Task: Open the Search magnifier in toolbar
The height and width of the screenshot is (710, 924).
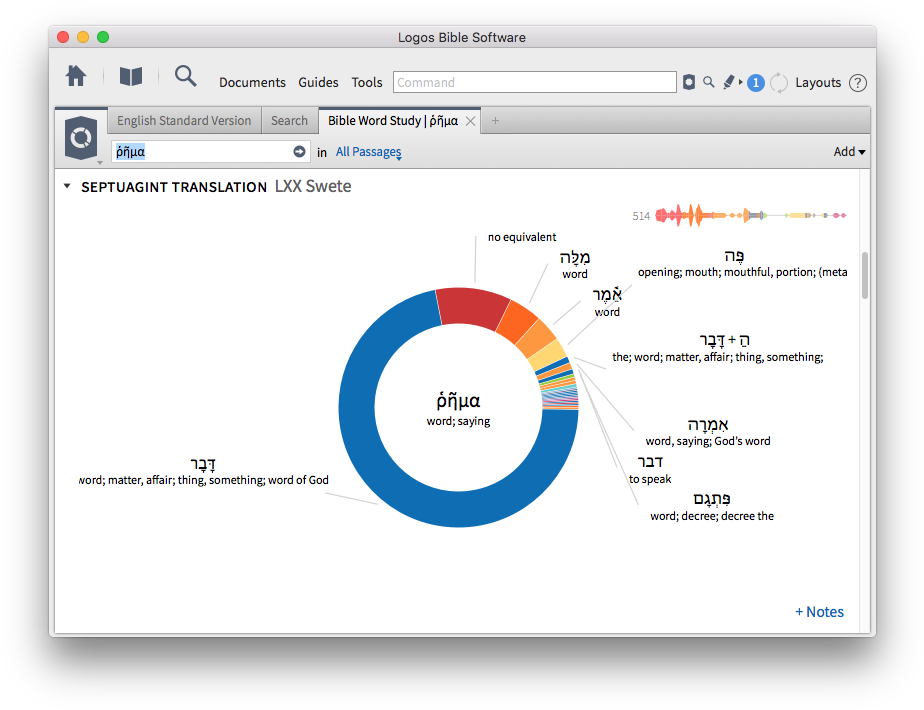Action: coord(186,77)
